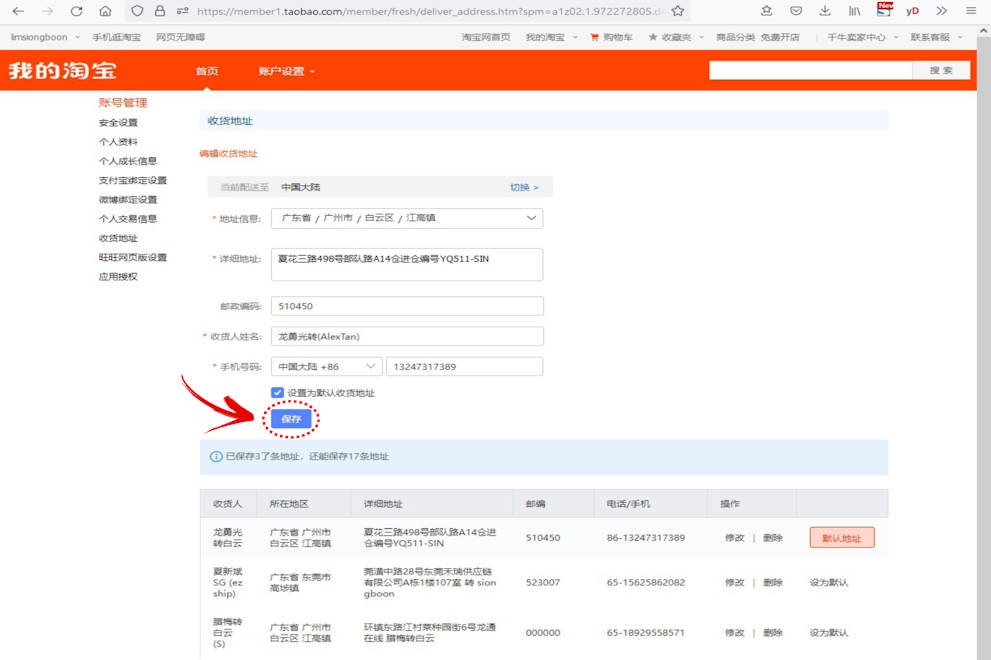The image size is (991, 660).
Task: Open the browser home page icon
Action: click(106, 11)
